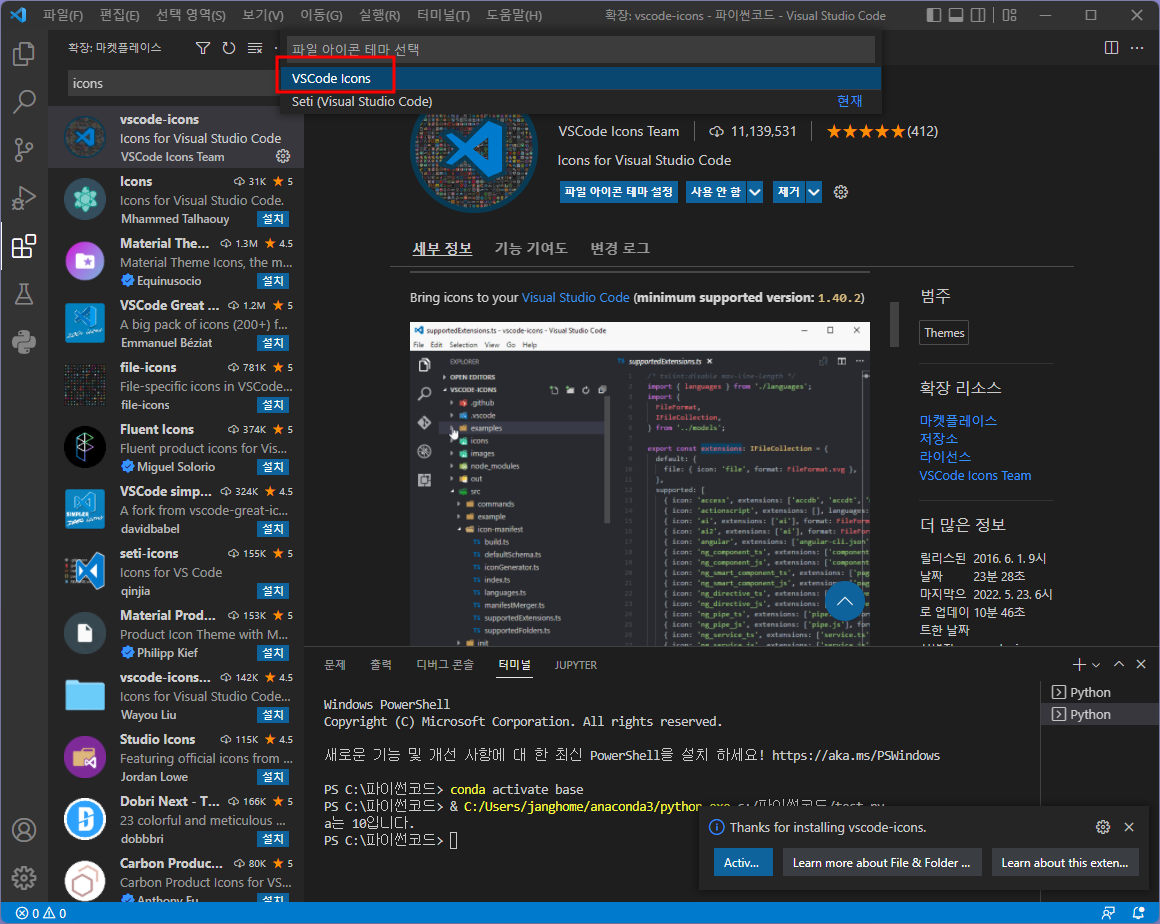Maximize the panel with caret icon
This screenshot has height=924, width=1160.
(x=1119, y=664)
